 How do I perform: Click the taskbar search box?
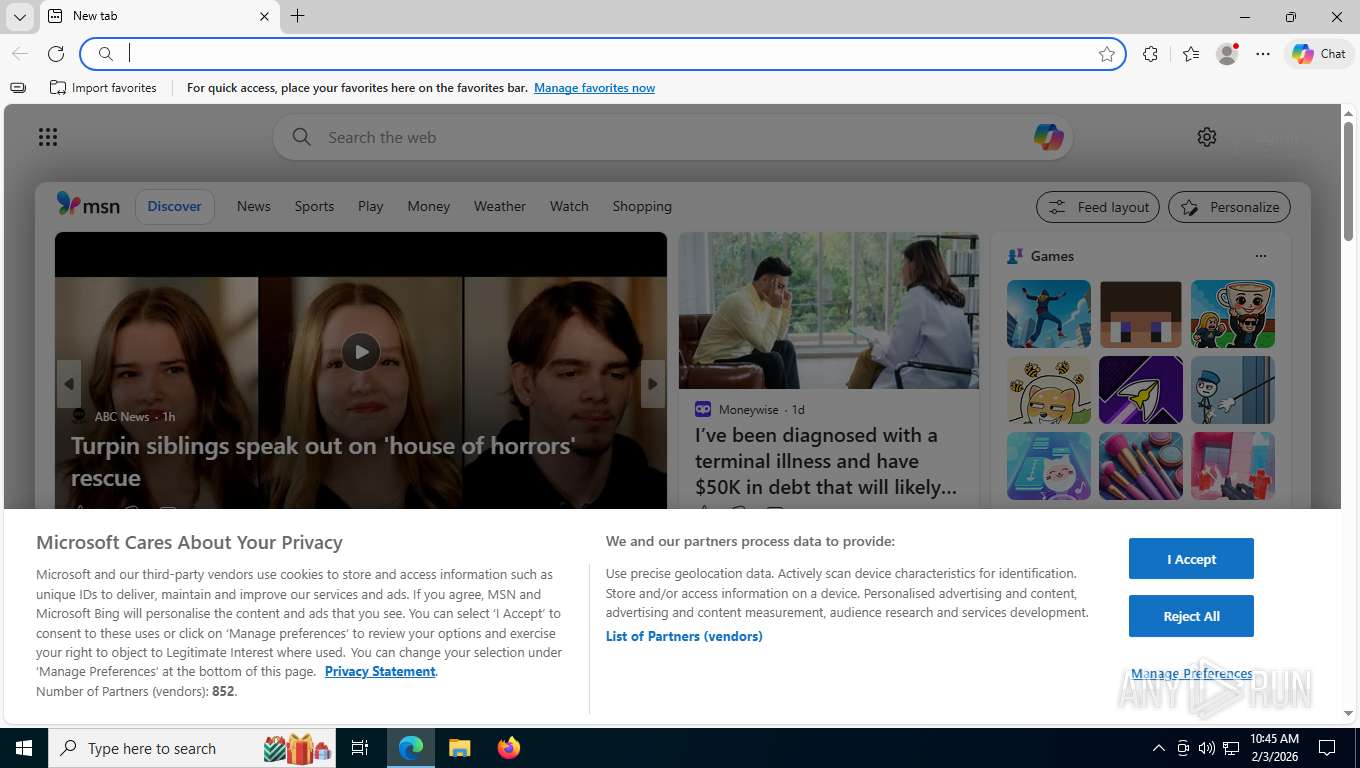pyautogui.click(x=194, y=748)
